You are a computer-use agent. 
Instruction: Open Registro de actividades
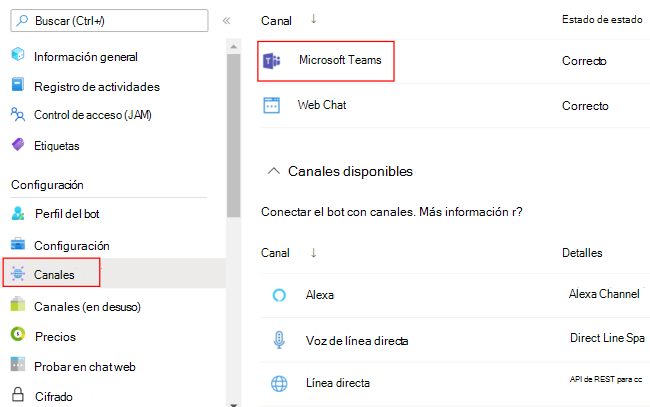click(x=97, y=87)
